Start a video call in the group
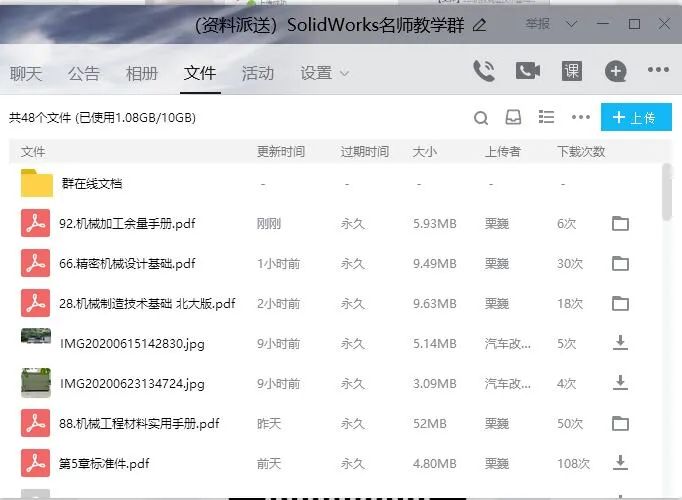This screenshot has width=682, height=500. [528, 70]
